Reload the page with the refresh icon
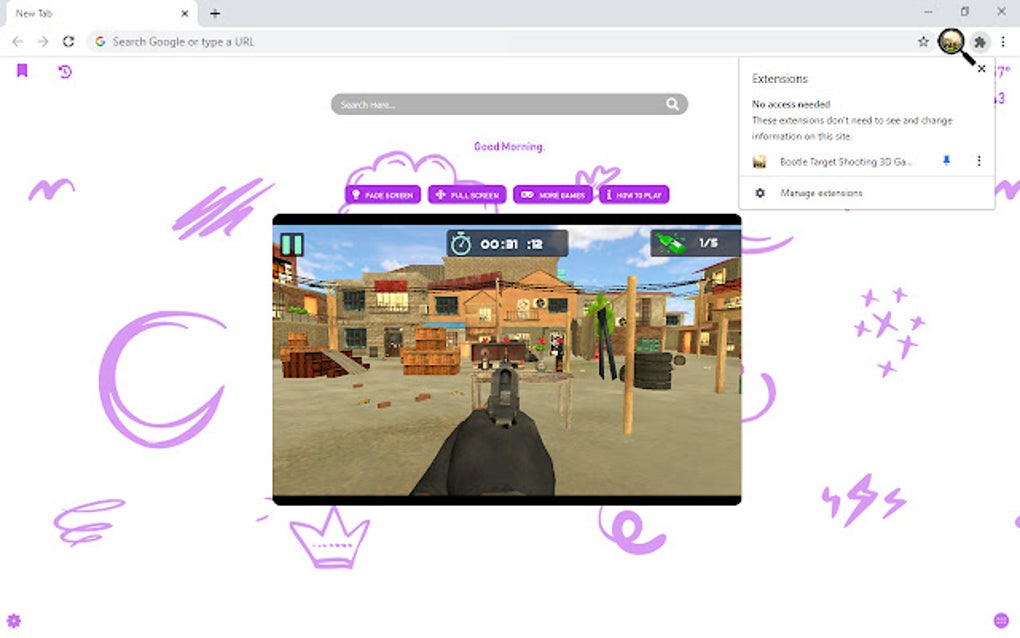 click(x=68, y=42)
